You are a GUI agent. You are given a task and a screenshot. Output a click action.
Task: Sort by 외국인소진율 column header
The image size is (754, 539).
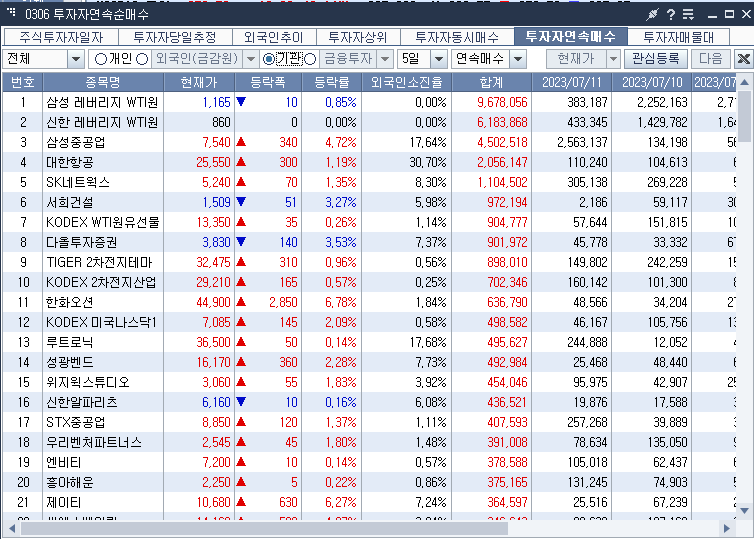[x=406, y=82]
